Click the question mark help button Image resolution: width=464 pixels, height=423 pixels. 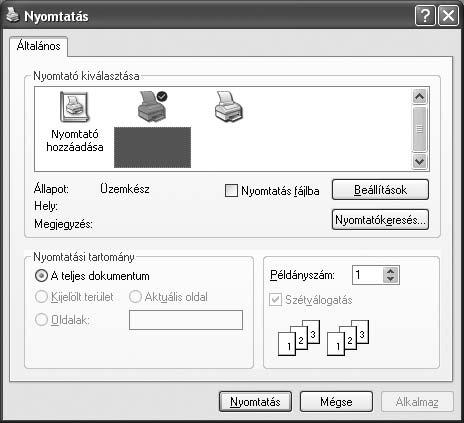[425, 16]
